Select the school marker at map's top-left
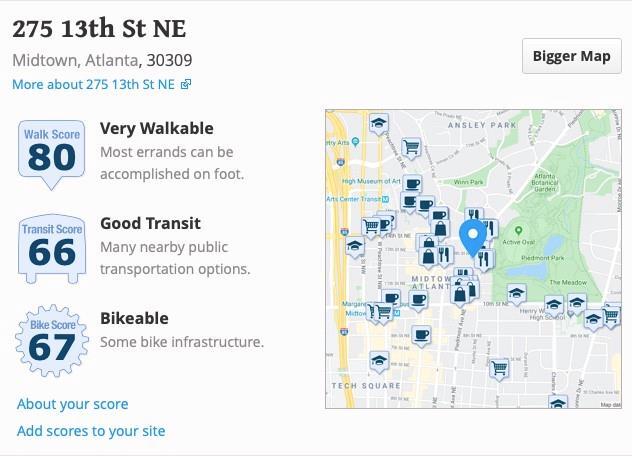This screenshot has height=456, width=632. point(378,123)
